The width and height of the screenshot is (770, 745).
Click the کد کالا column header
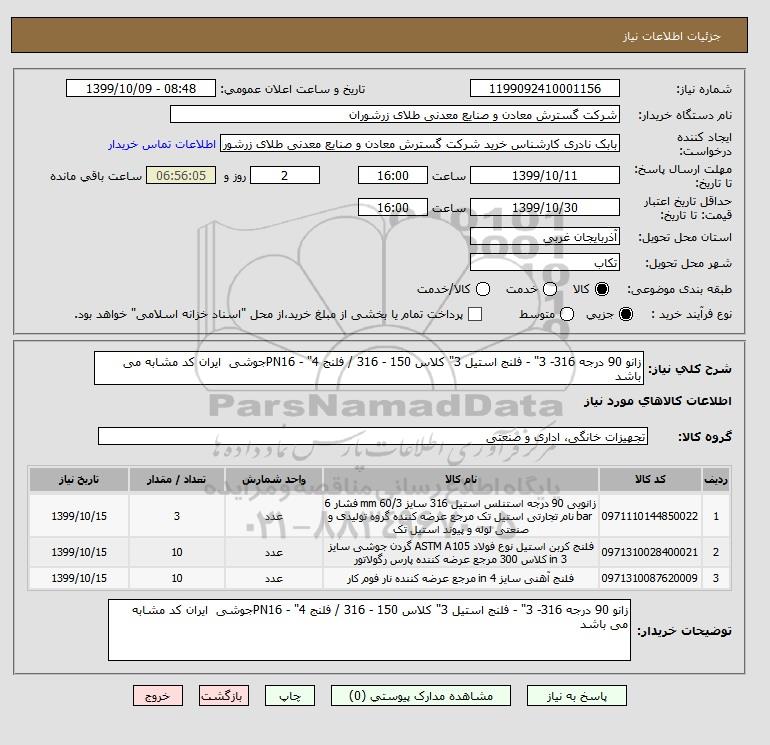pyautogui.click(x=650, y=479)
